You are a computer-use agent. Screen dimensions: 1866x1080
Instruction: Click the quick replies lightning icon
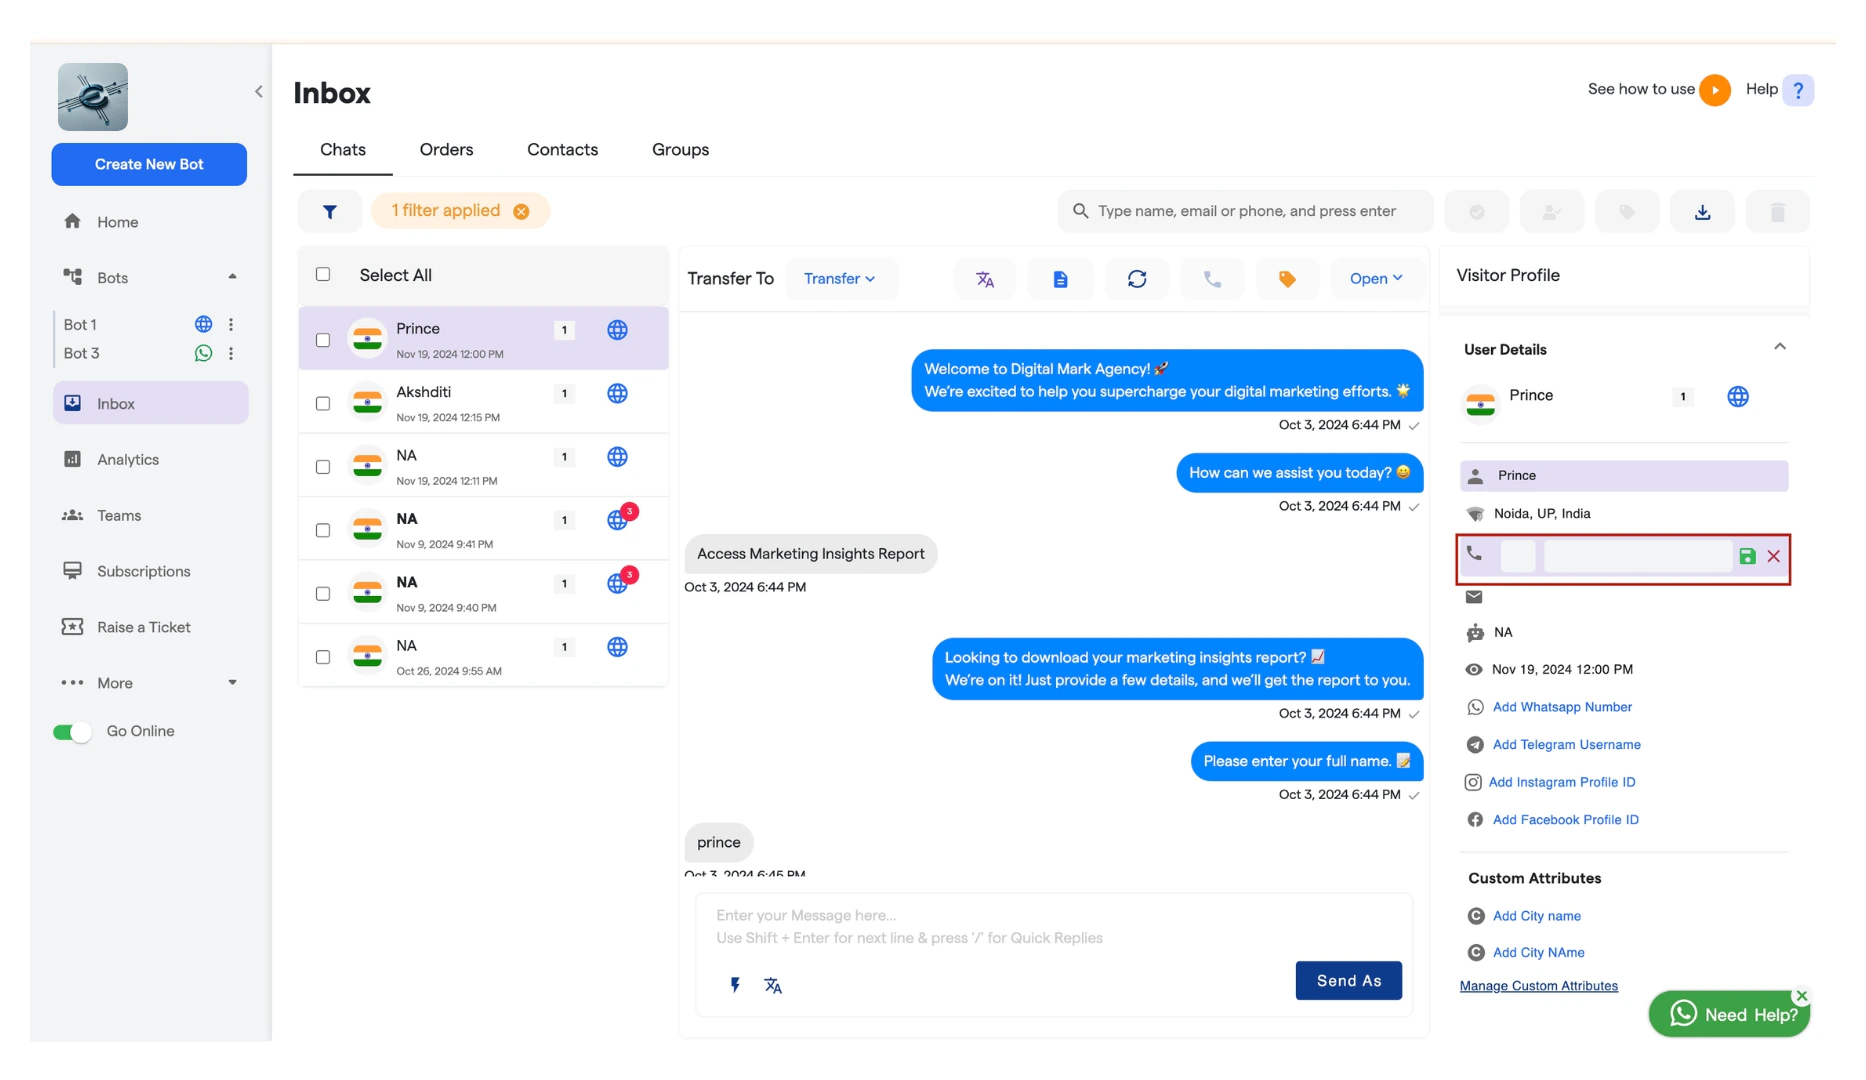pos(735,985)
